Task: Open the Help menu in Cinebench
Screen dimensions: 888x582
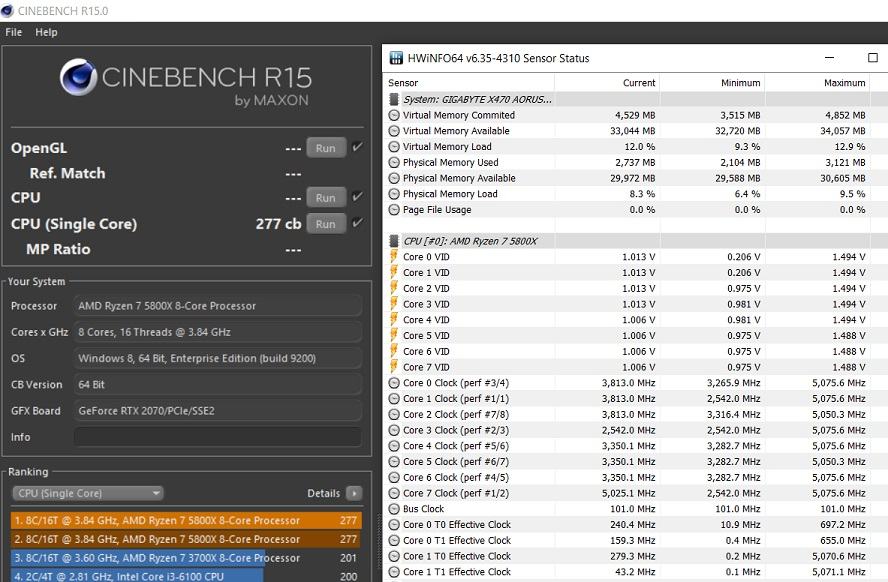Action: point(46,32)
